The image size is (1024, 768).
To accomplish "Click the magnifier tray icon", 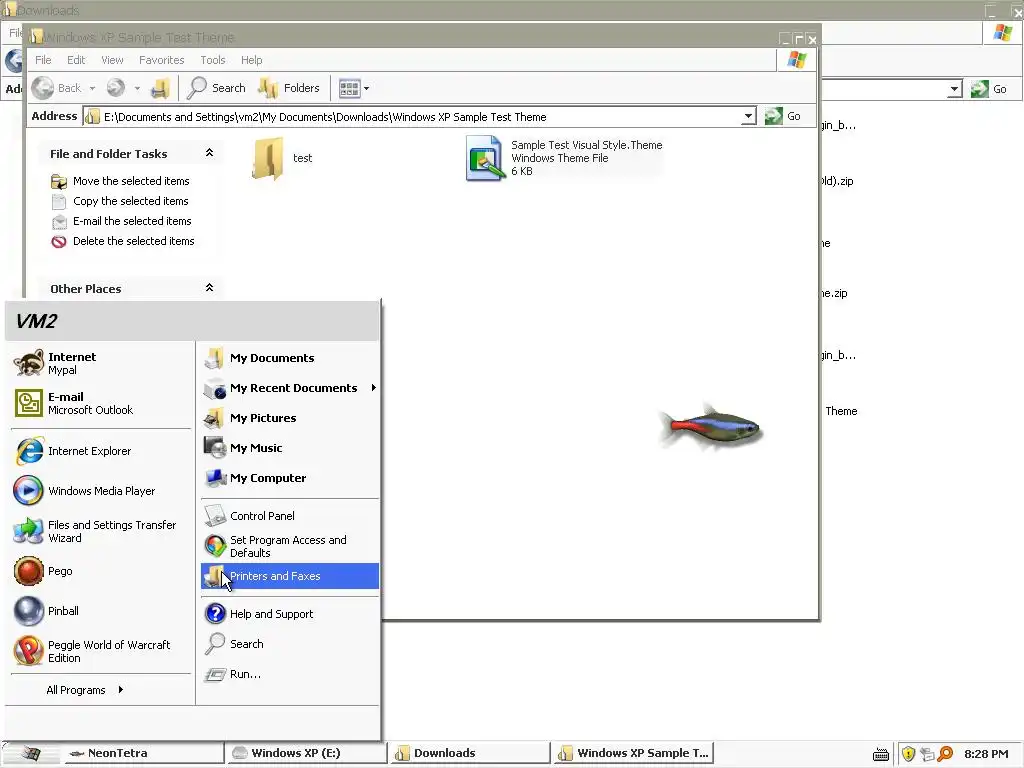I will pyautogui.click(x=945, y=754).
